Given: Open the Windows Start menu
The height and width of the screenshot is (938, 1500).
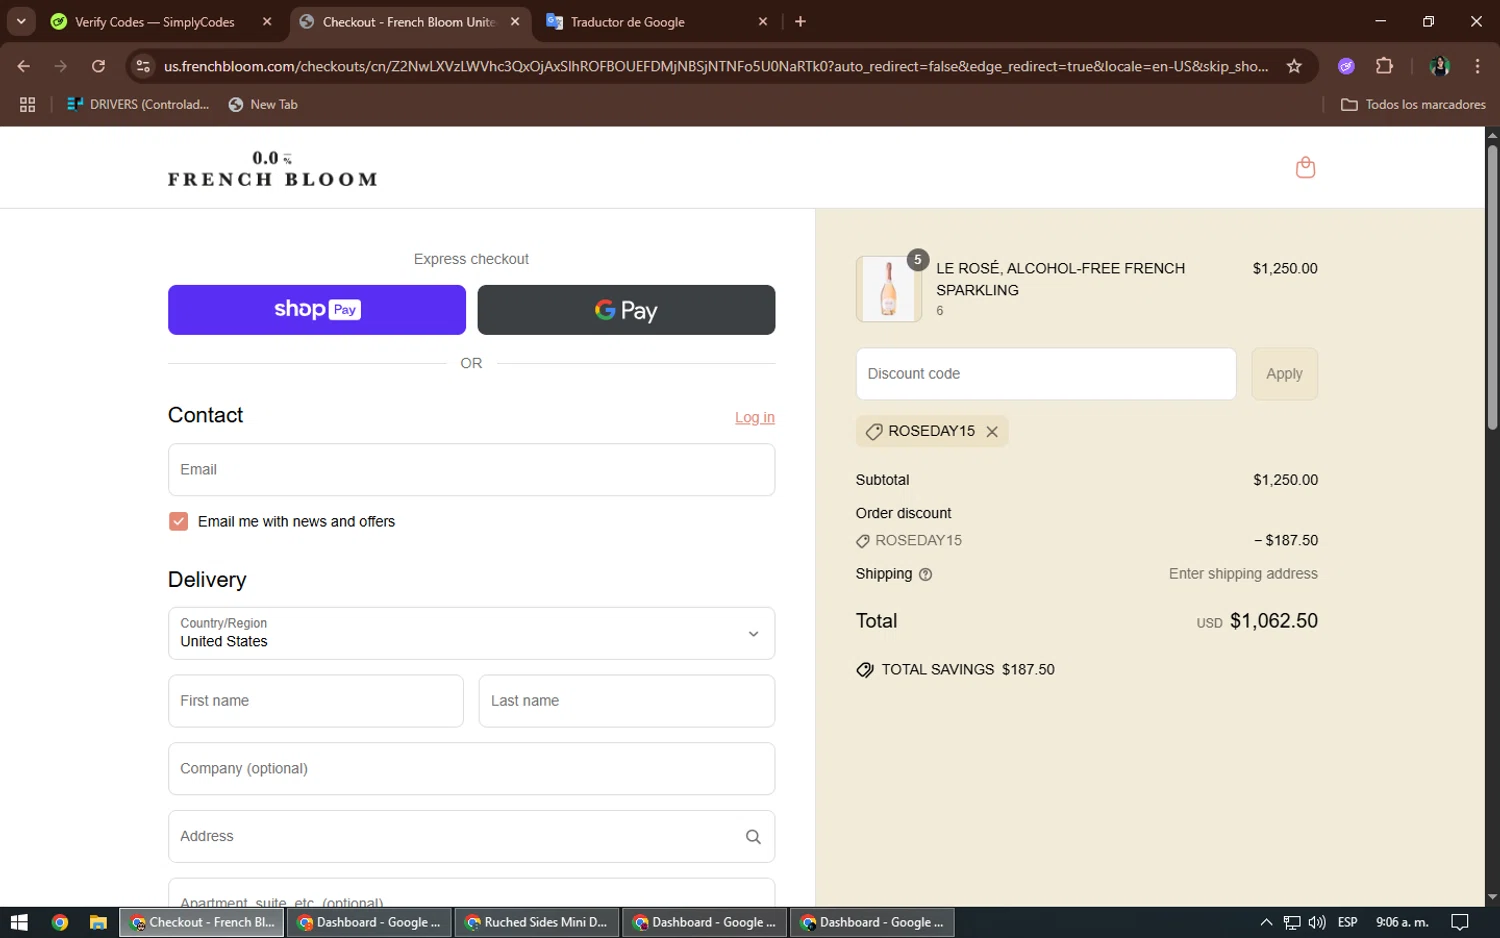Looking at the screenshot, I should click(x=19, y=922).
